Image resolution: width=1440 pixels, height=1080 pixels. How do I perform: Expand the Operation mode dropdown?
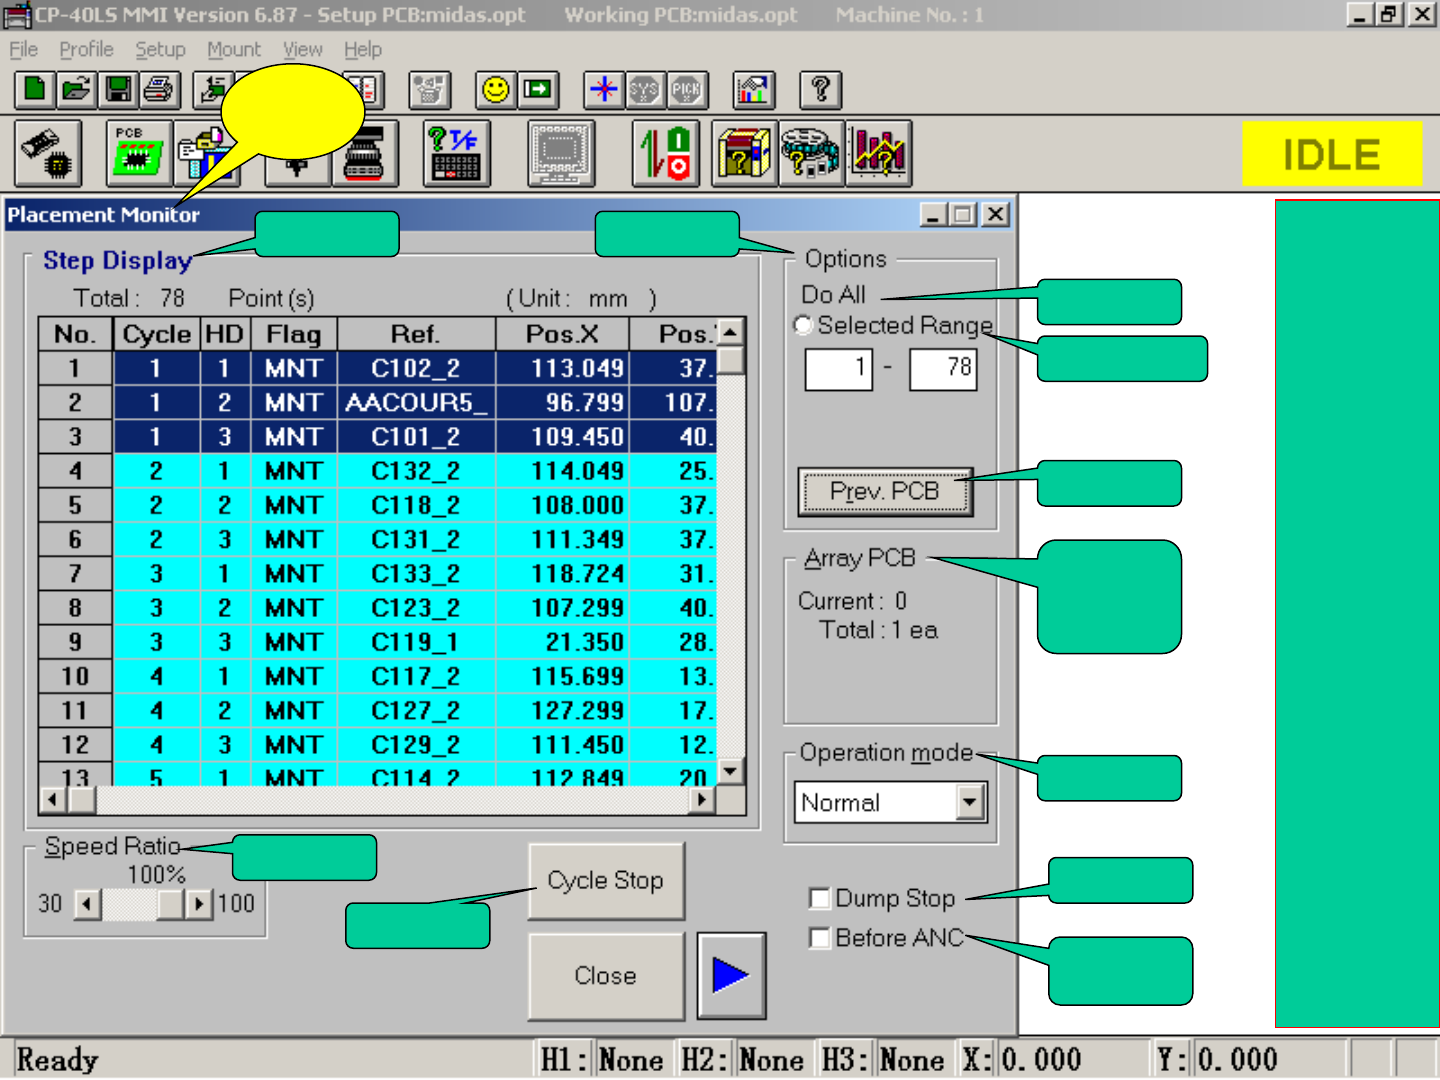coord(970,802)
